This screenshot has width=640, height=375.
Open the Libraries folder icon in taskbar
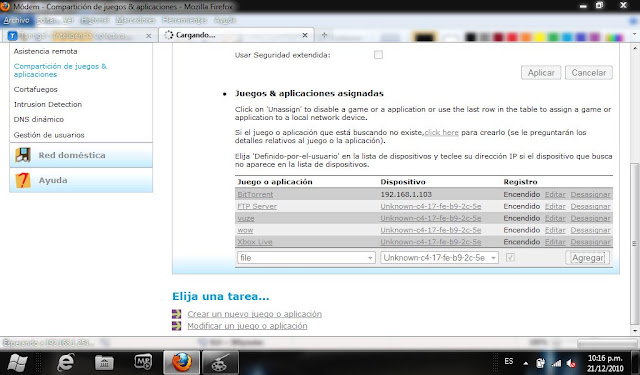[x=104, y=362]
